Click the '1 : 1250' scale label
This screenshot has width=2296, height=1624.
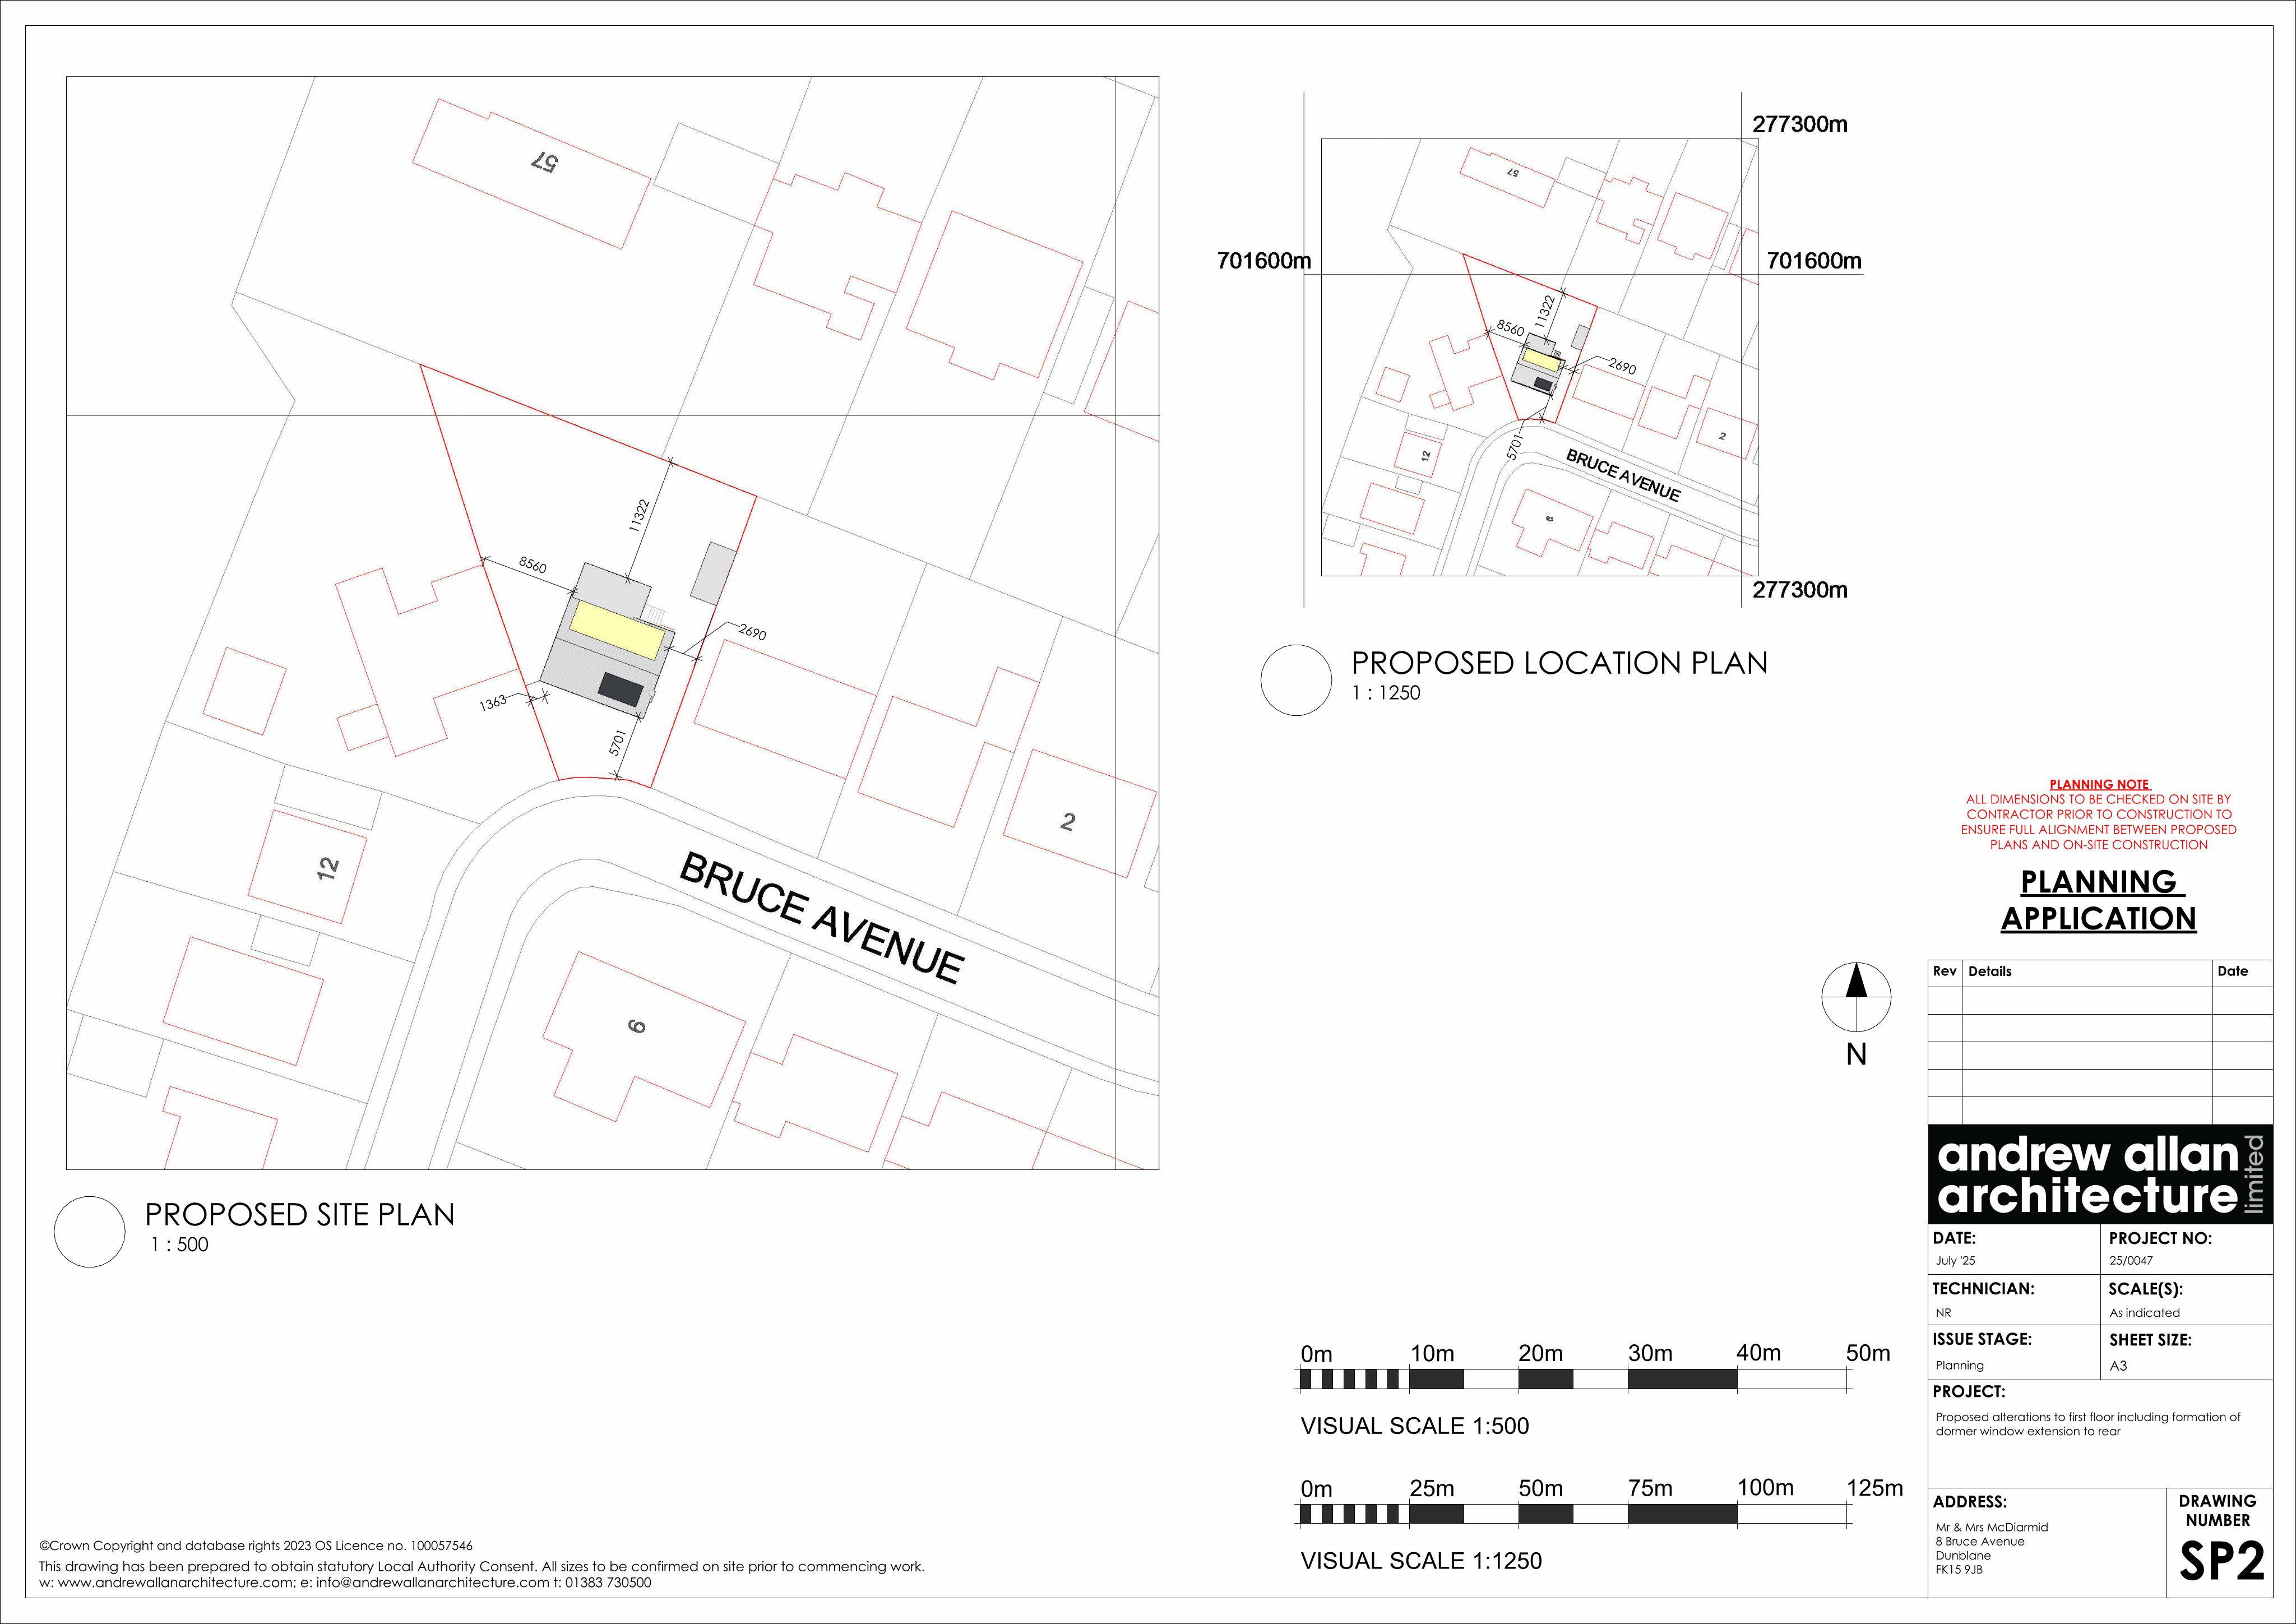[x=1386, y=693]
